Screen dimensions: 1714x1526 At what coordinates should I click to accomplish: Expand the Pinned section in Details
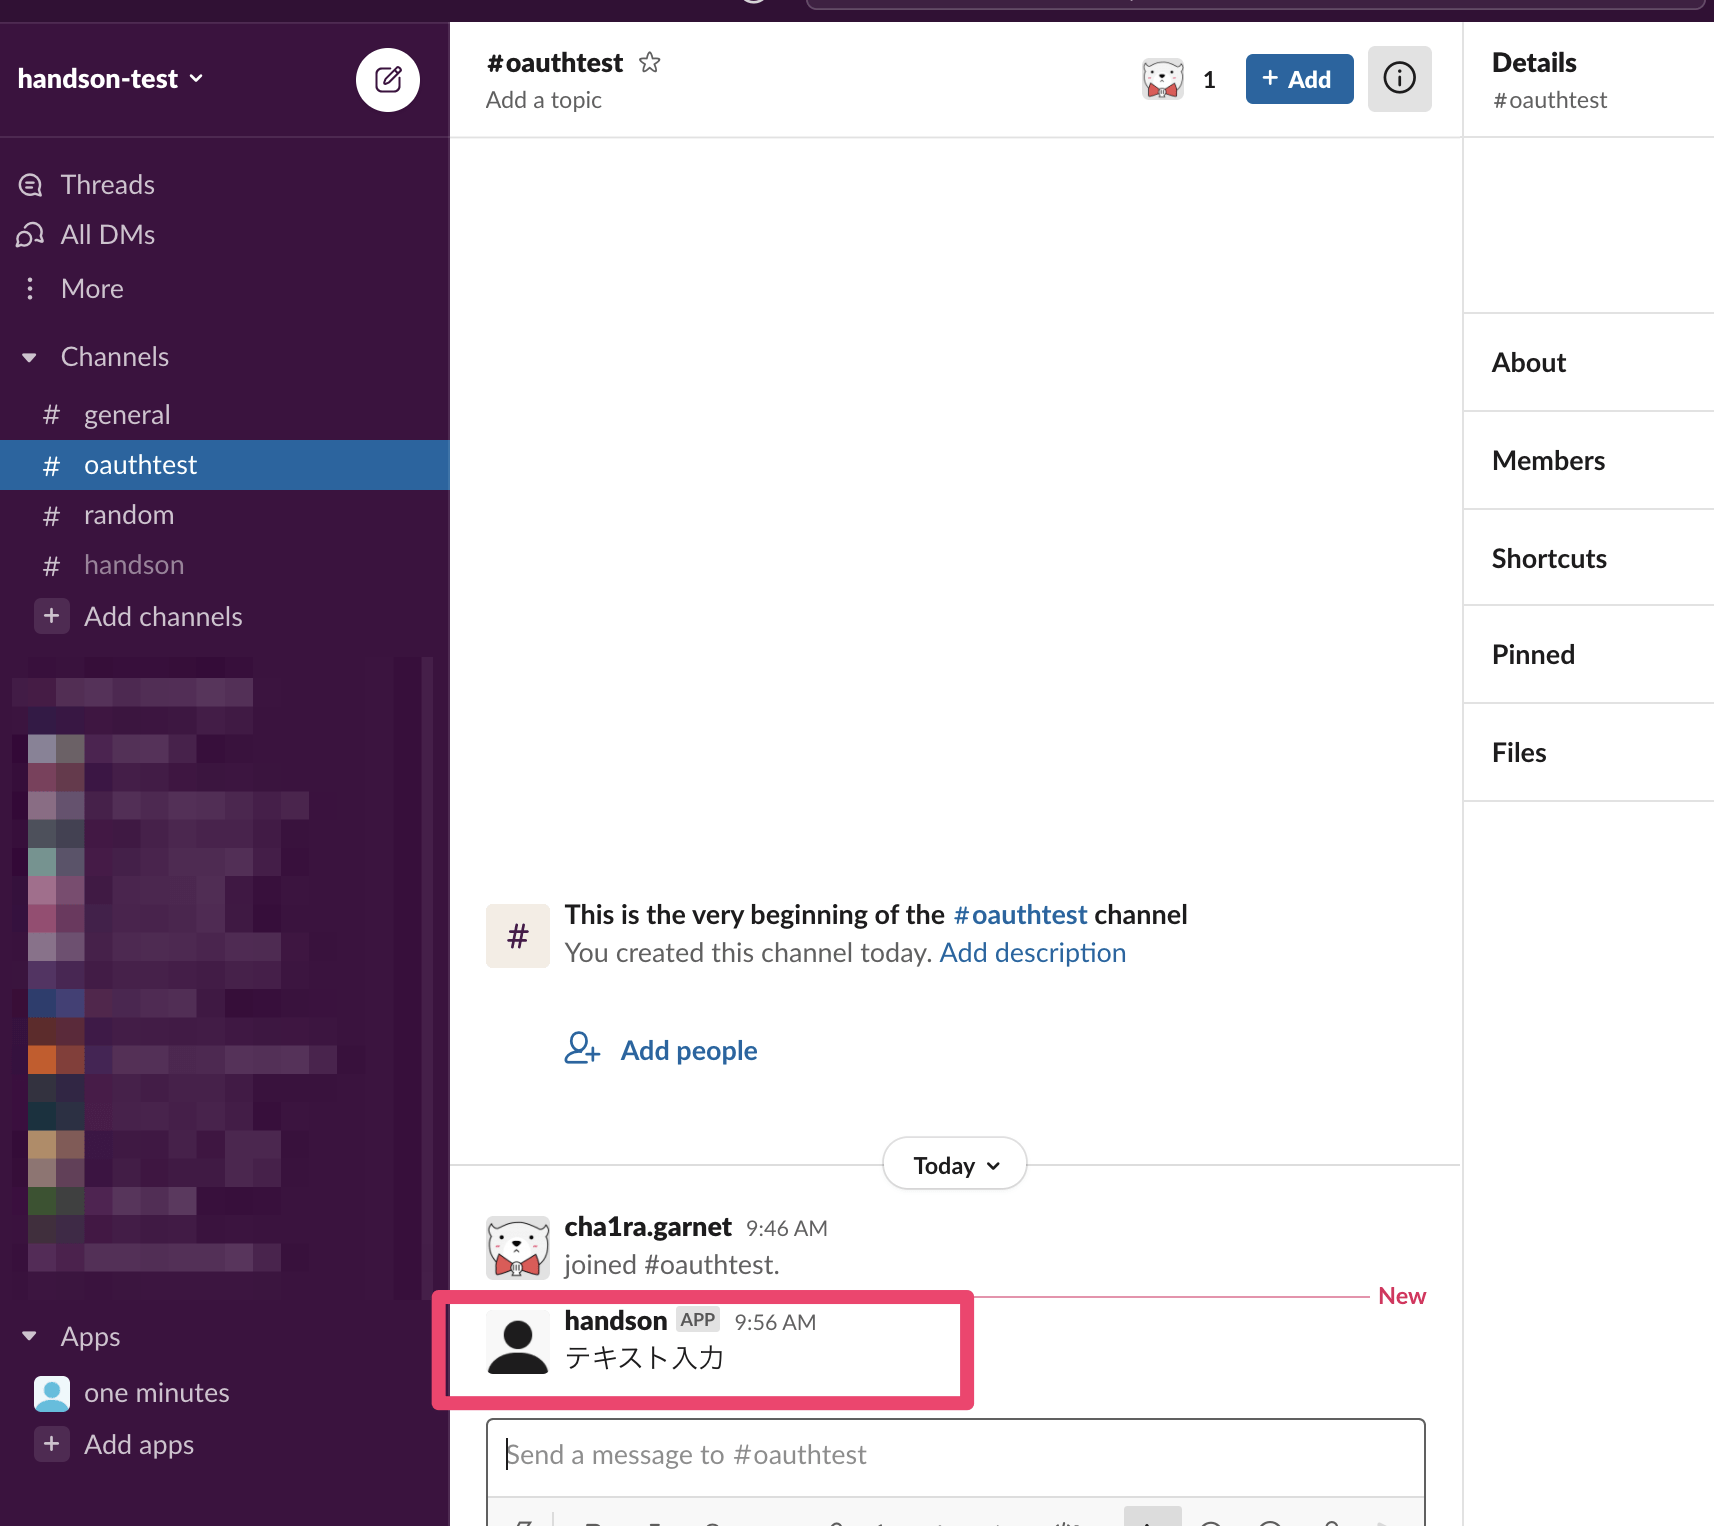click(1588, 655)
